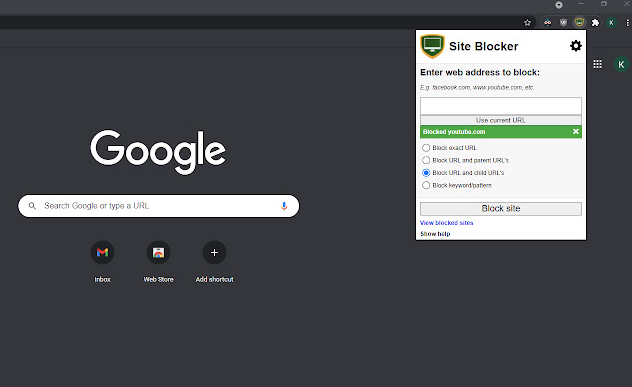
Task: Choose the Block keyword/pattern option
Action: 426,185
